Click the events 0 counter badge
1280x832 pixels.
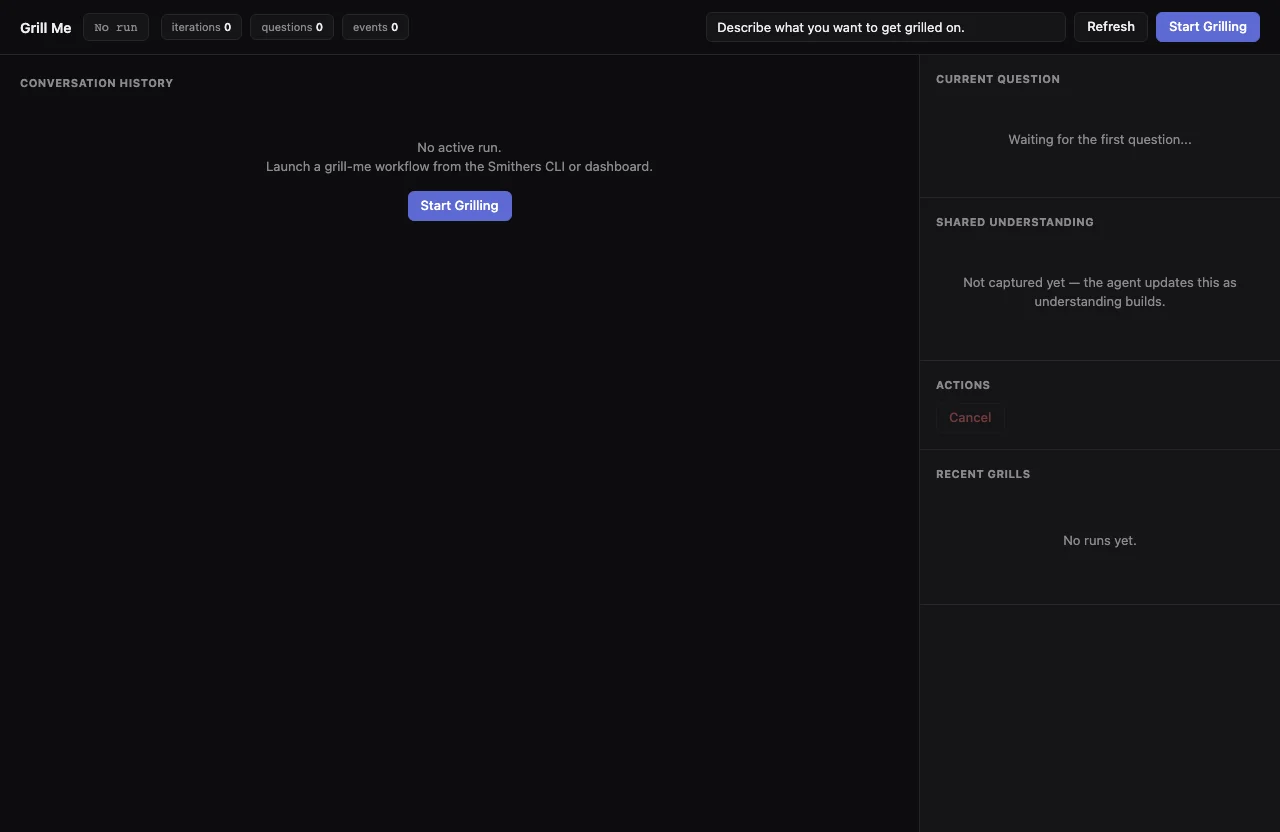[x=375, y=27]
